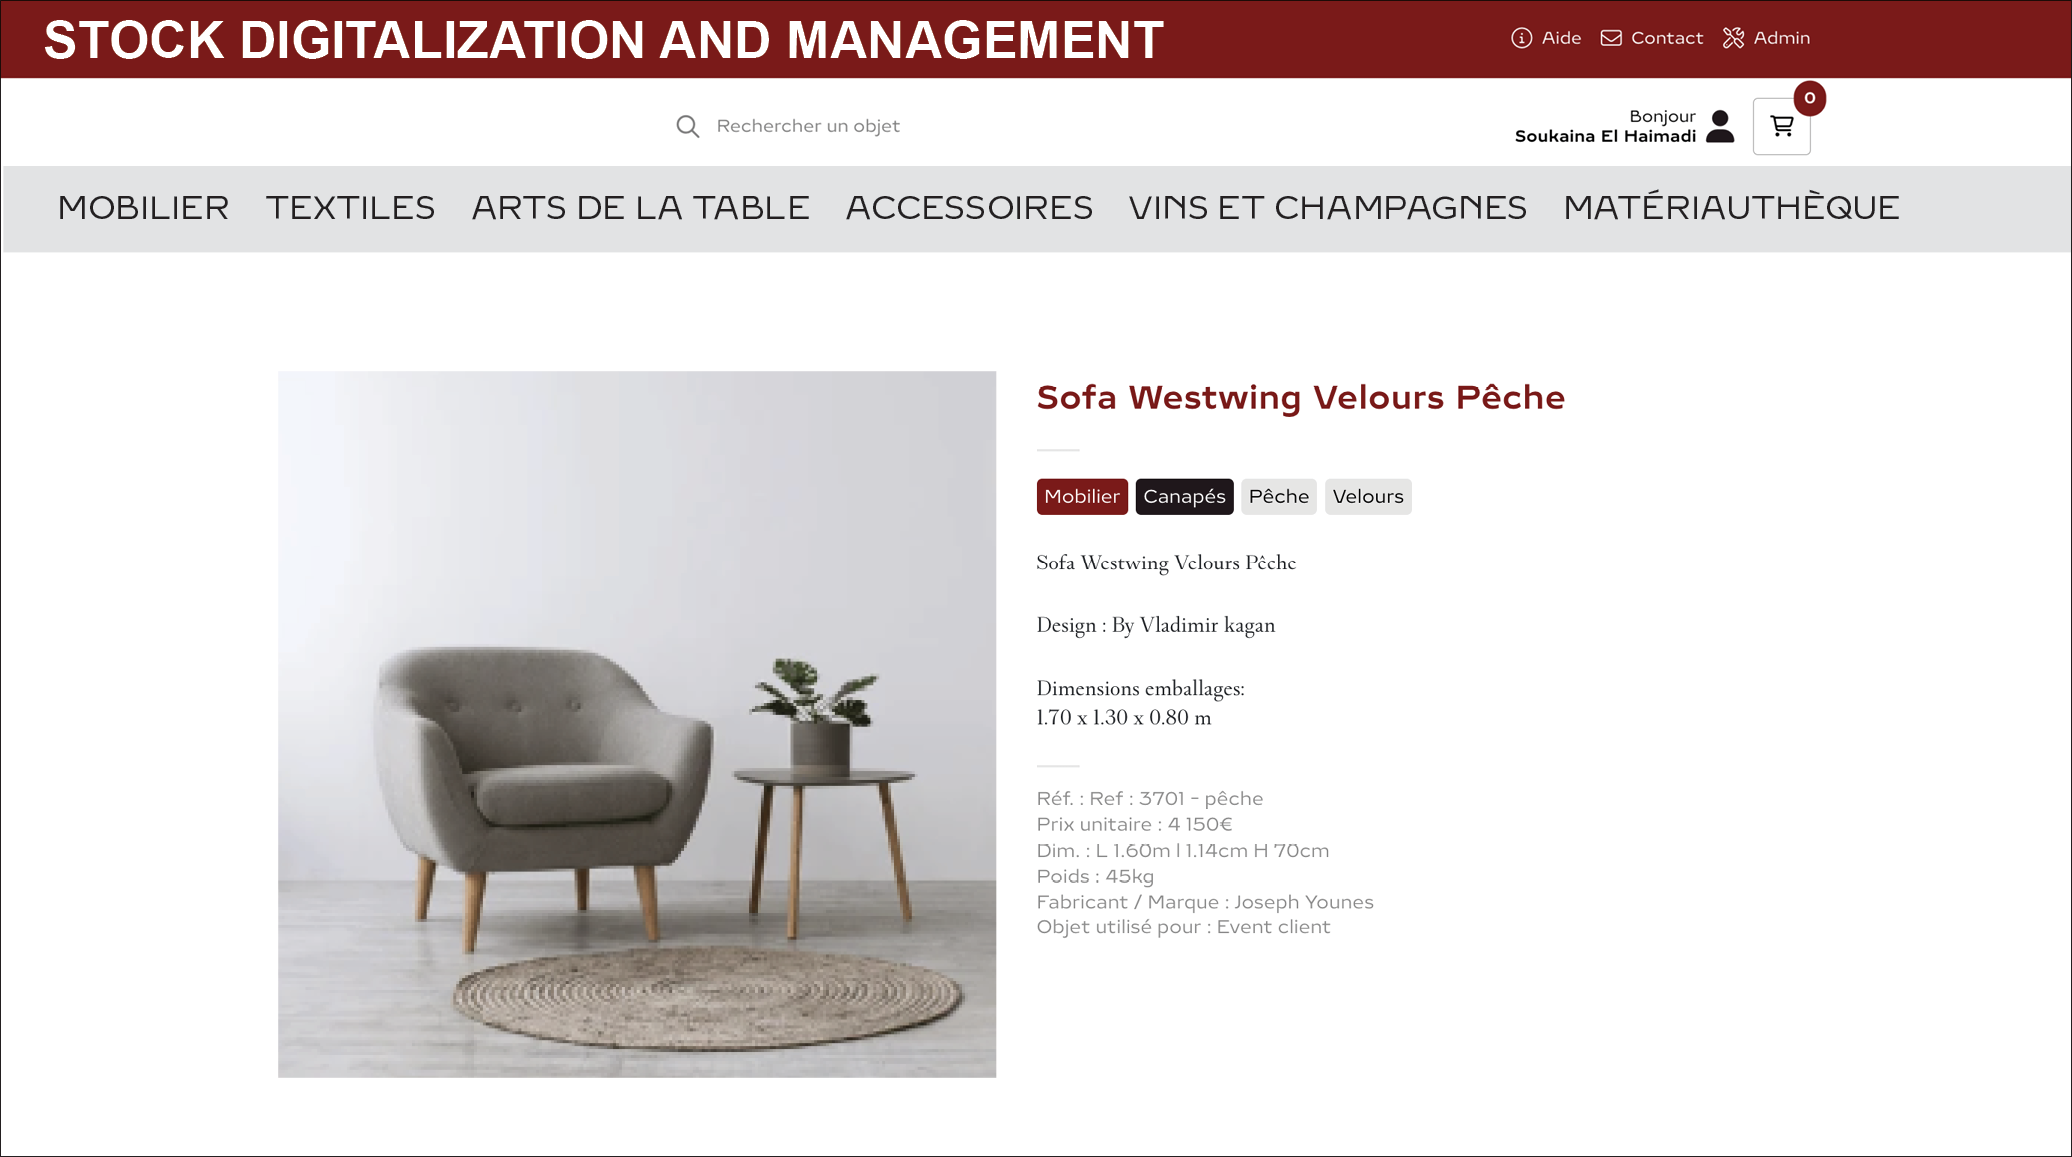
Task: Open the Mobilier menu
Action: (143, 208)
